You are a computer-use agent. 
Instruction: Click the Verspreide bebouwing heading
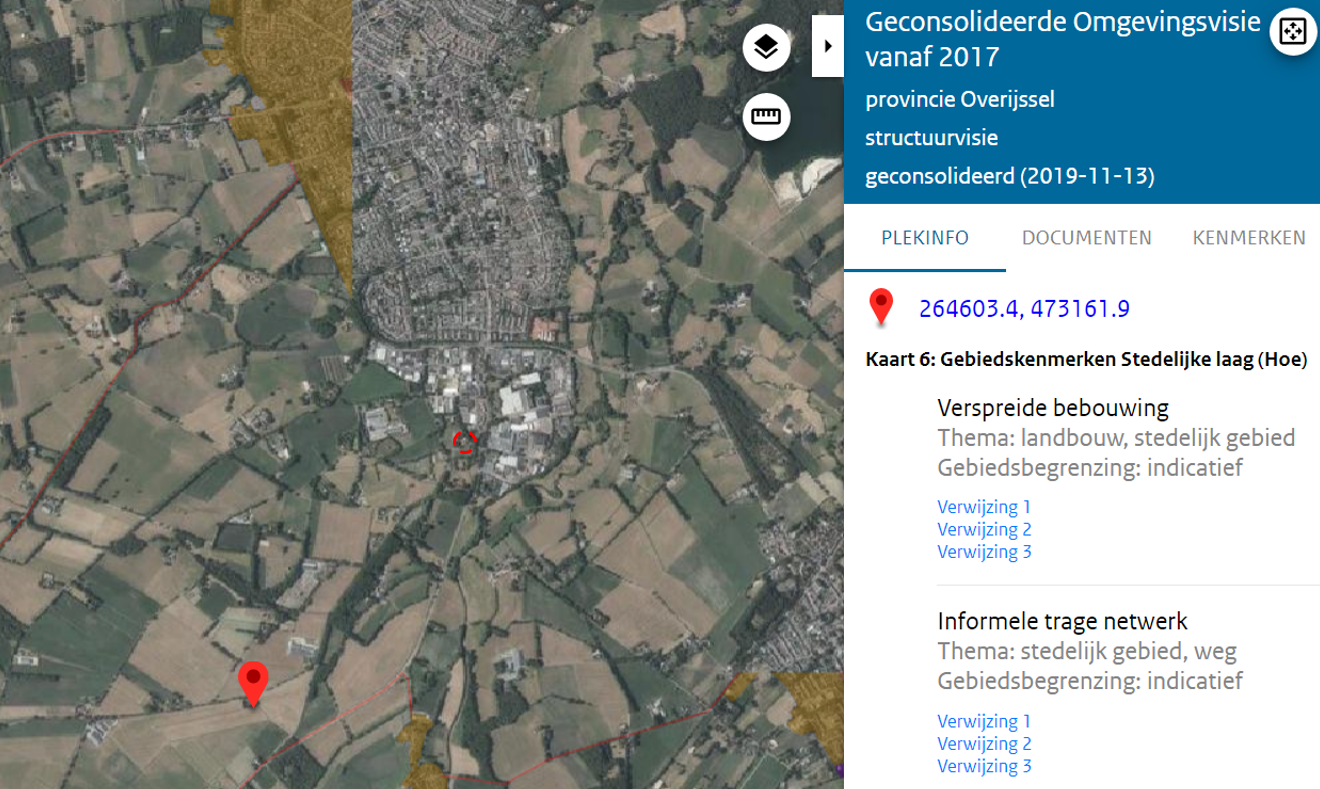[x=1053, y=407]
